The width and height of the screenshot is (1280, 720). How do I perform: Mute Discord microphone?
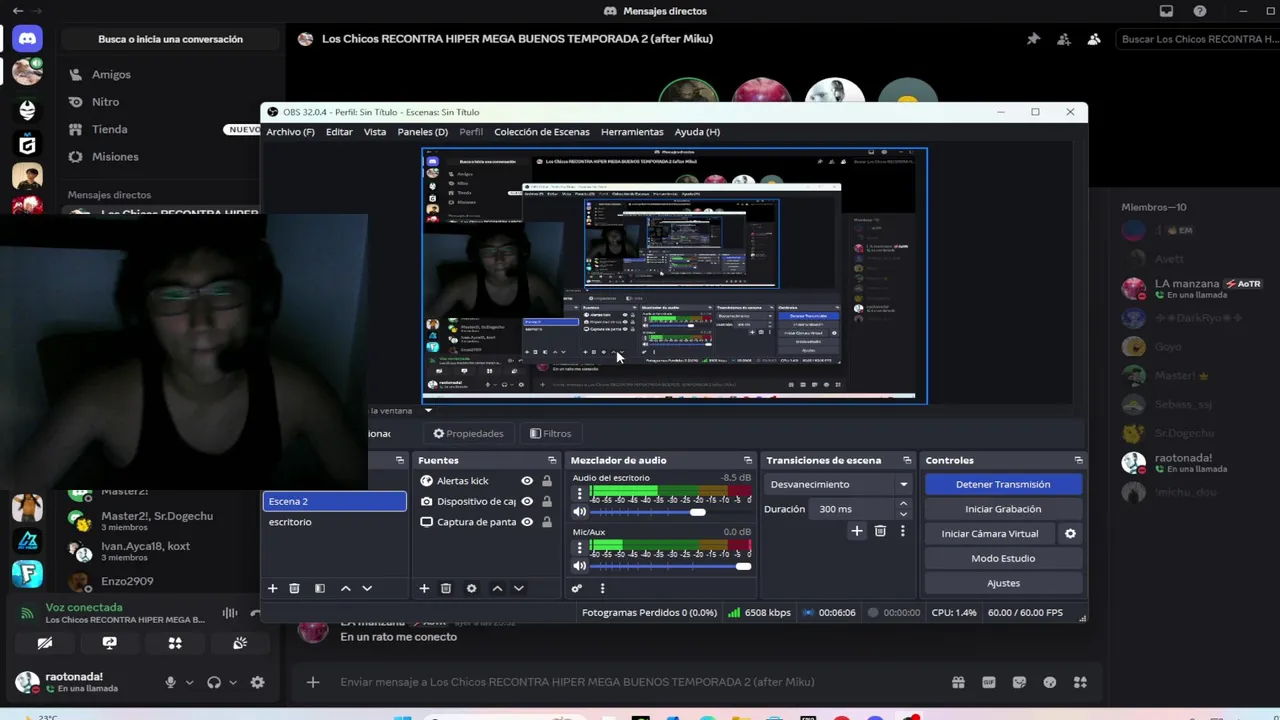pyautogui.click(x=170, y=682)
